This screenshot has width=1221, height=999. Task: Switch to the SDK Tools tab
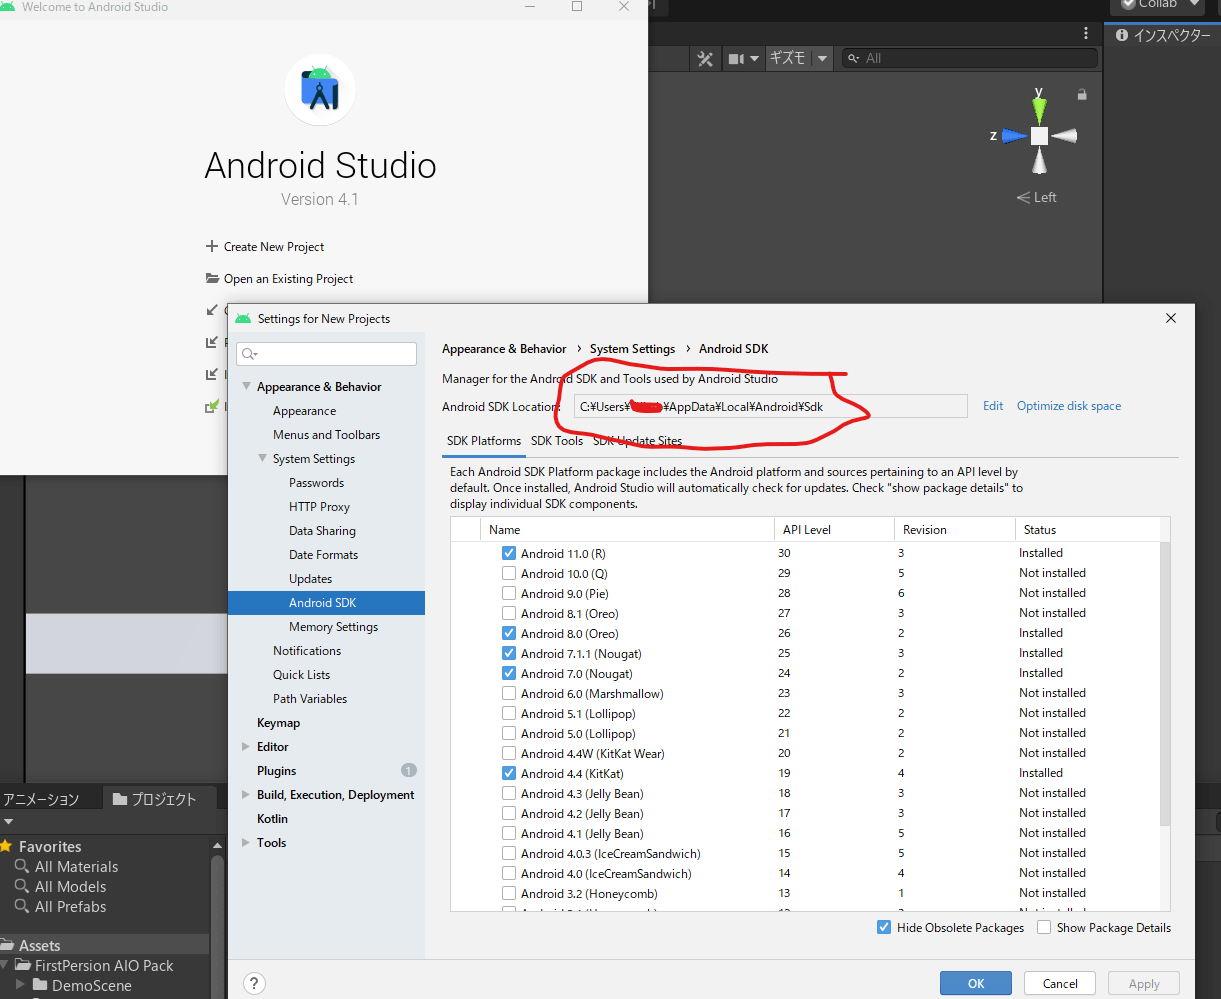[557, 441]
